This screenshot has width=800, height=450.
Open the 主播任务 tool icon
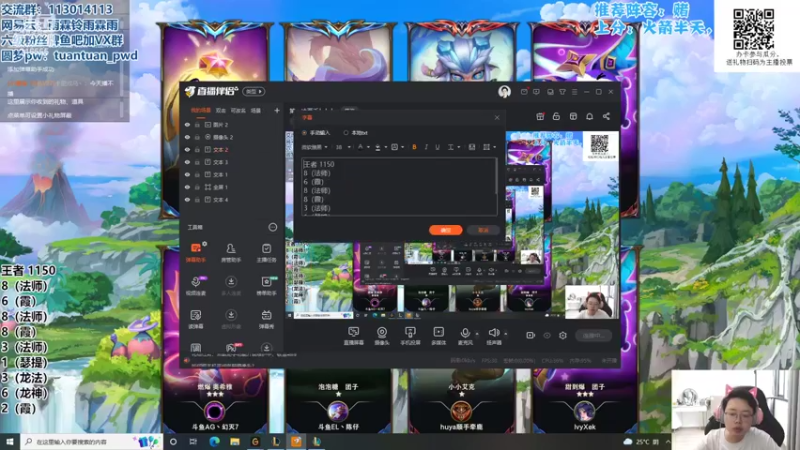266,252
